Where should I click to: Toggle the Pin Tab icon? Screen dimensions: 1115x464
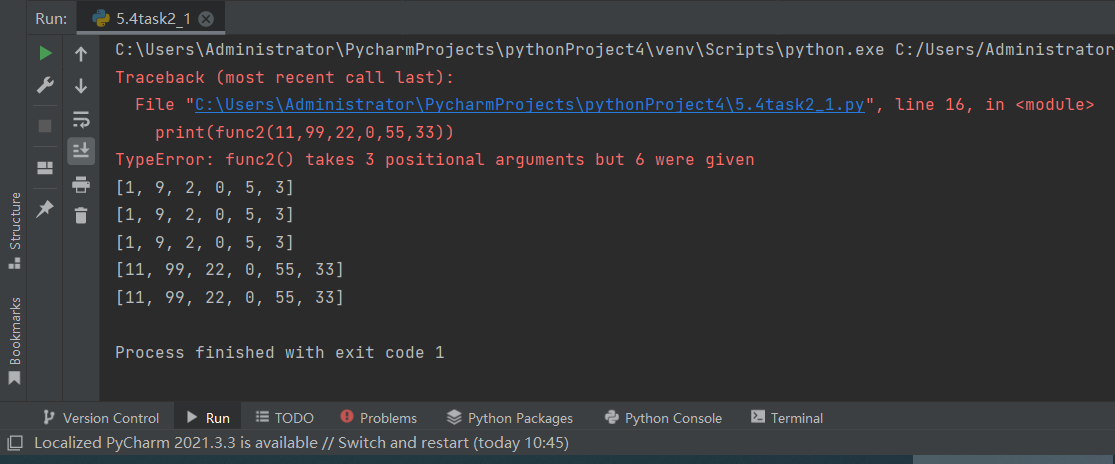45,209
